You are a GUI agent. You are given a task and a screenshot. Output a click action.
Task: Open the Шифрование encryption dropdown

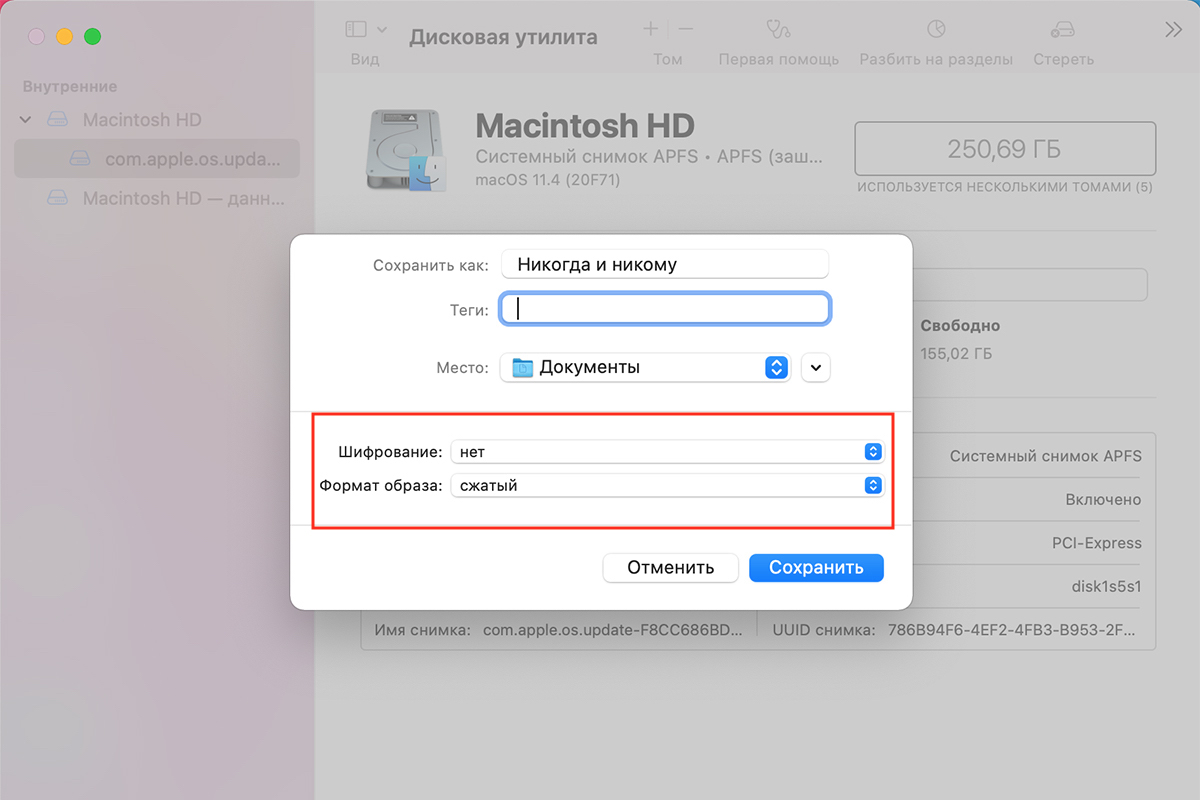coord(667,452)
